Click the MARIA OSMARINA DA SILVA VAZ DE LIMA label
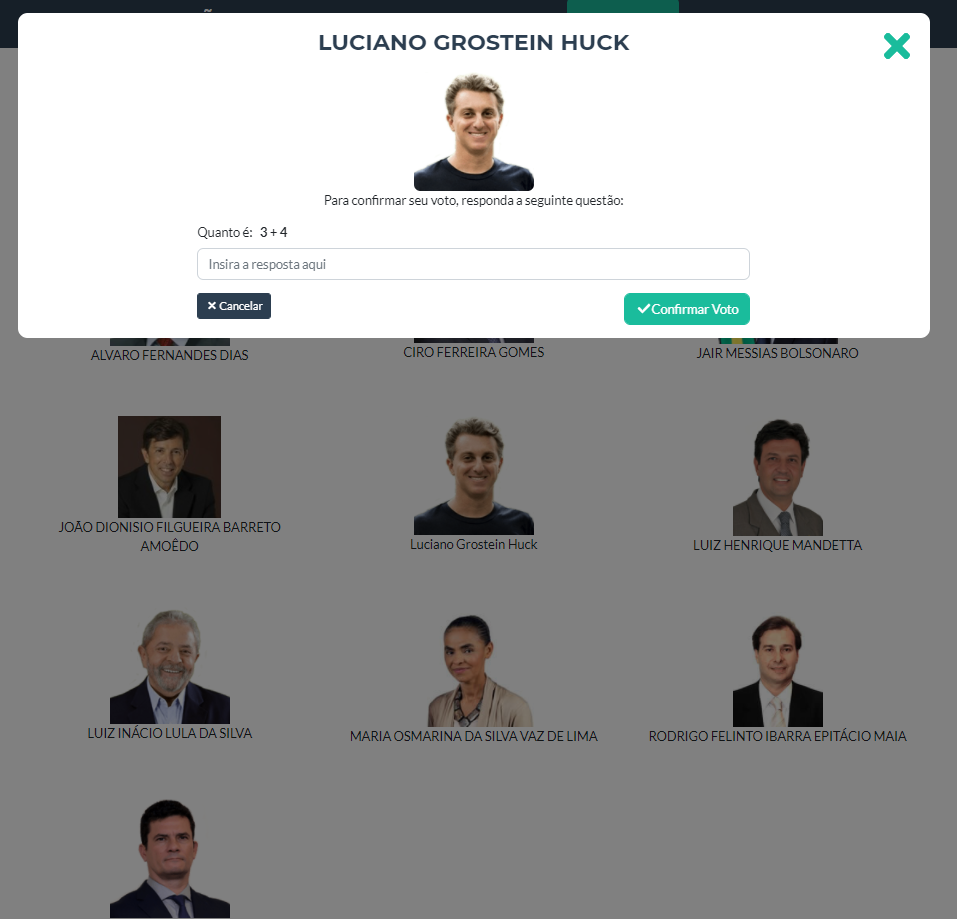The width and height of the screenshot is (957, 919). (474, 737)
